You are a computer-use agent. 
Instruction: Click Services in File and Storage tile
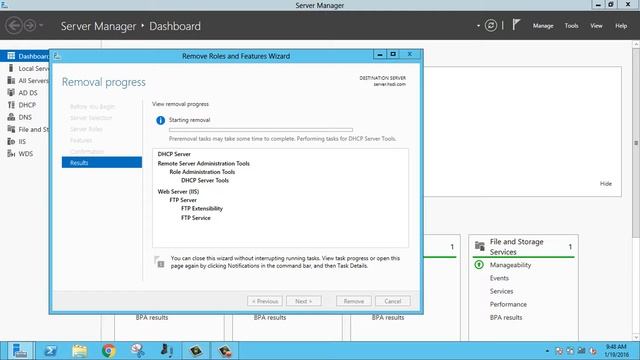[x=501, y=291]
